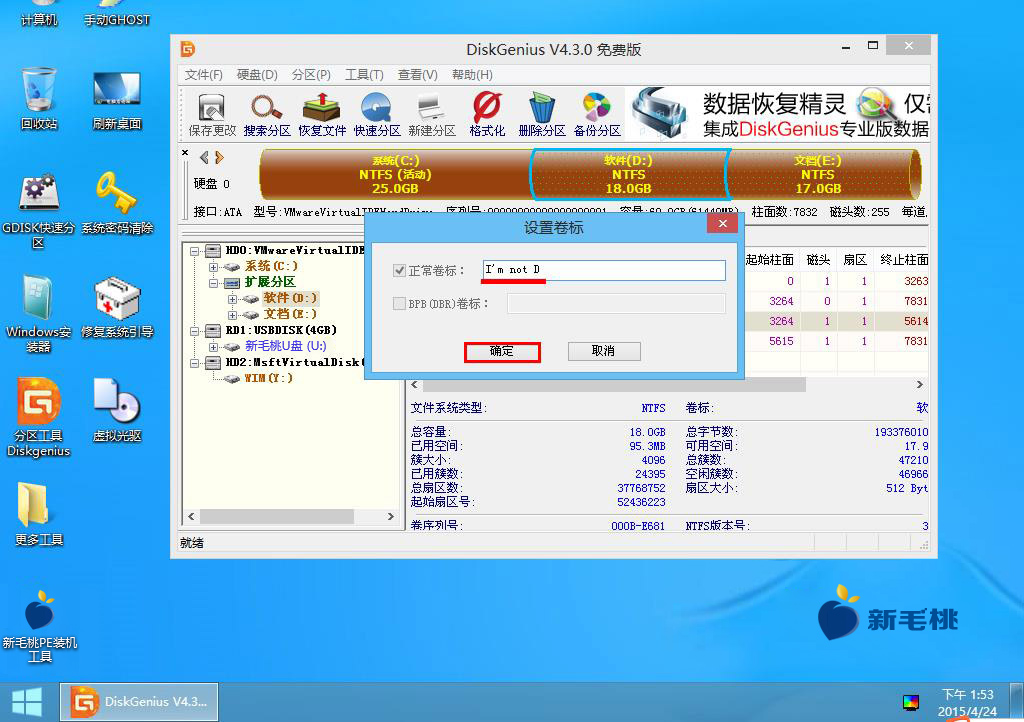The width and height of the screenshot is (1024, 722).
Task: Open 计算机 computer desktop icon
Action: pos(39,13)
